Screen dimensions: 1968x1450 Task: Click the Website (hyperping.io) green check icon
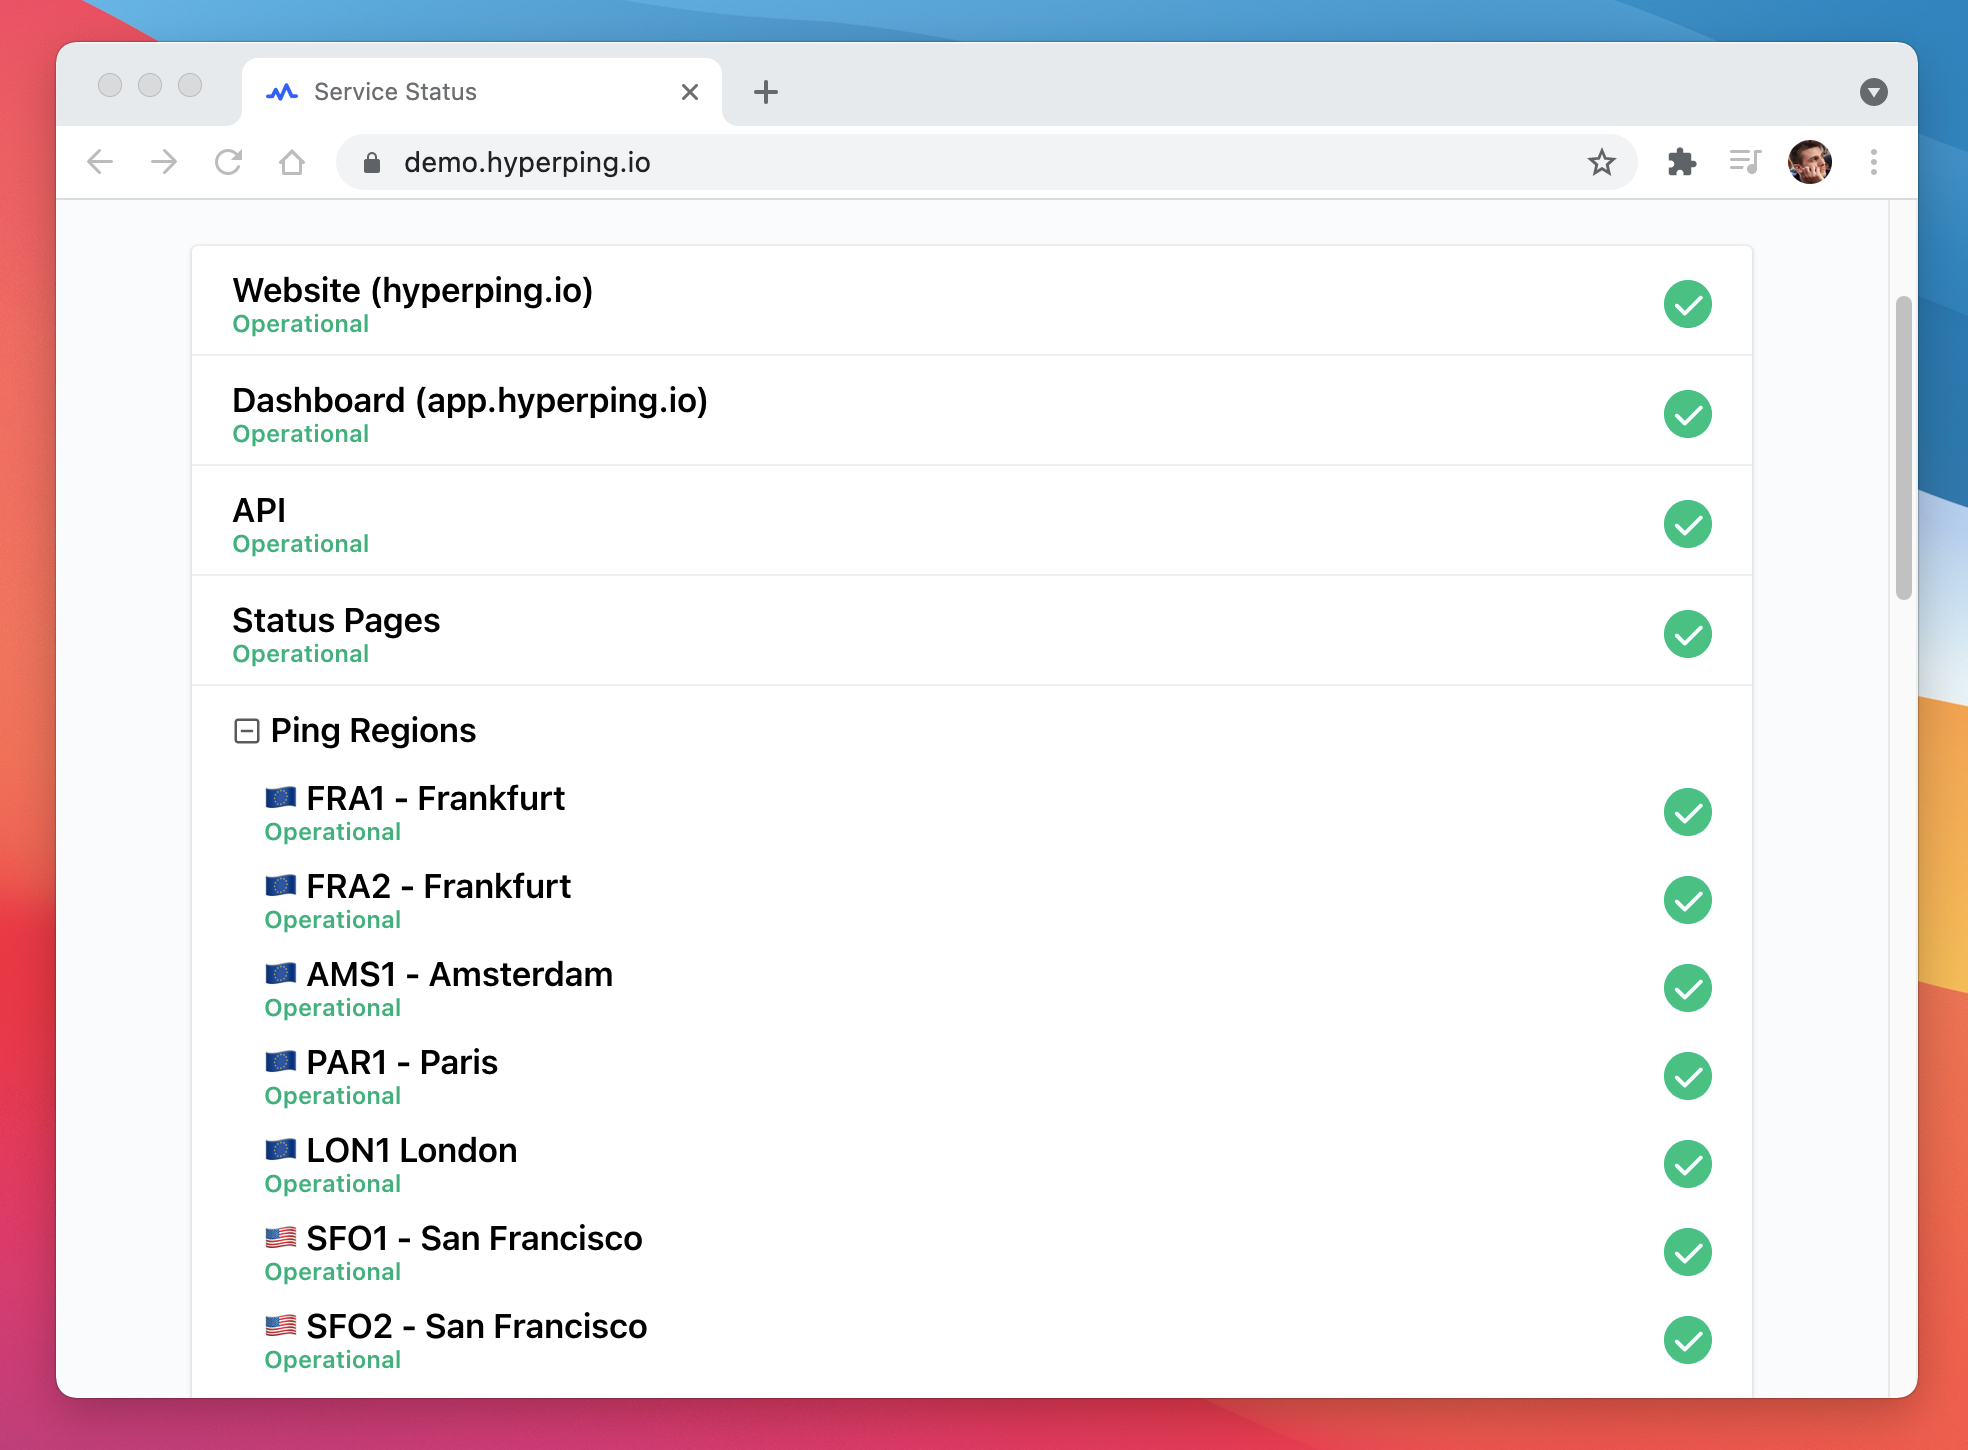(x=1688, y=304)
